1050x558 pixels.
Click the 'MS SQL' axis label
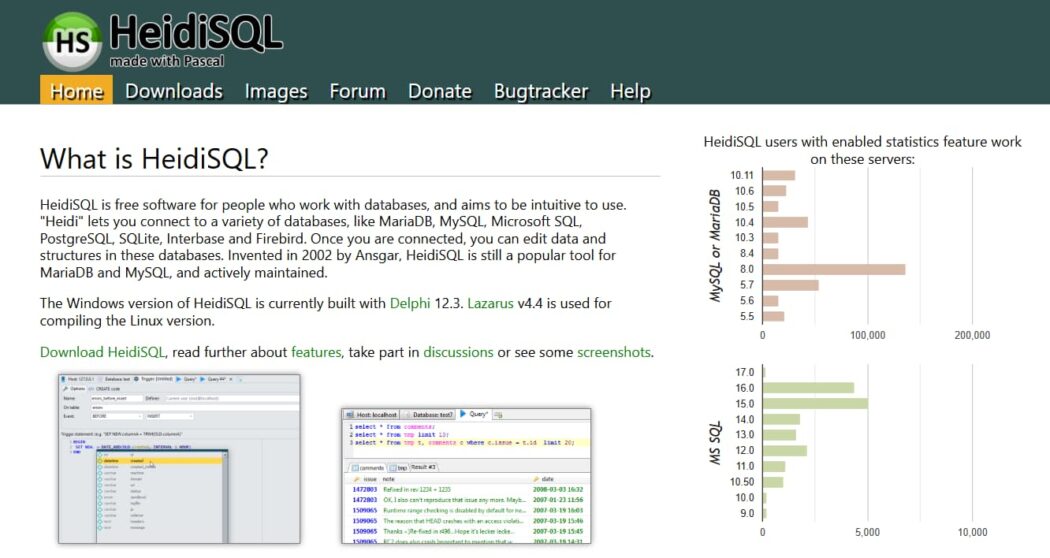coord(716,443)
